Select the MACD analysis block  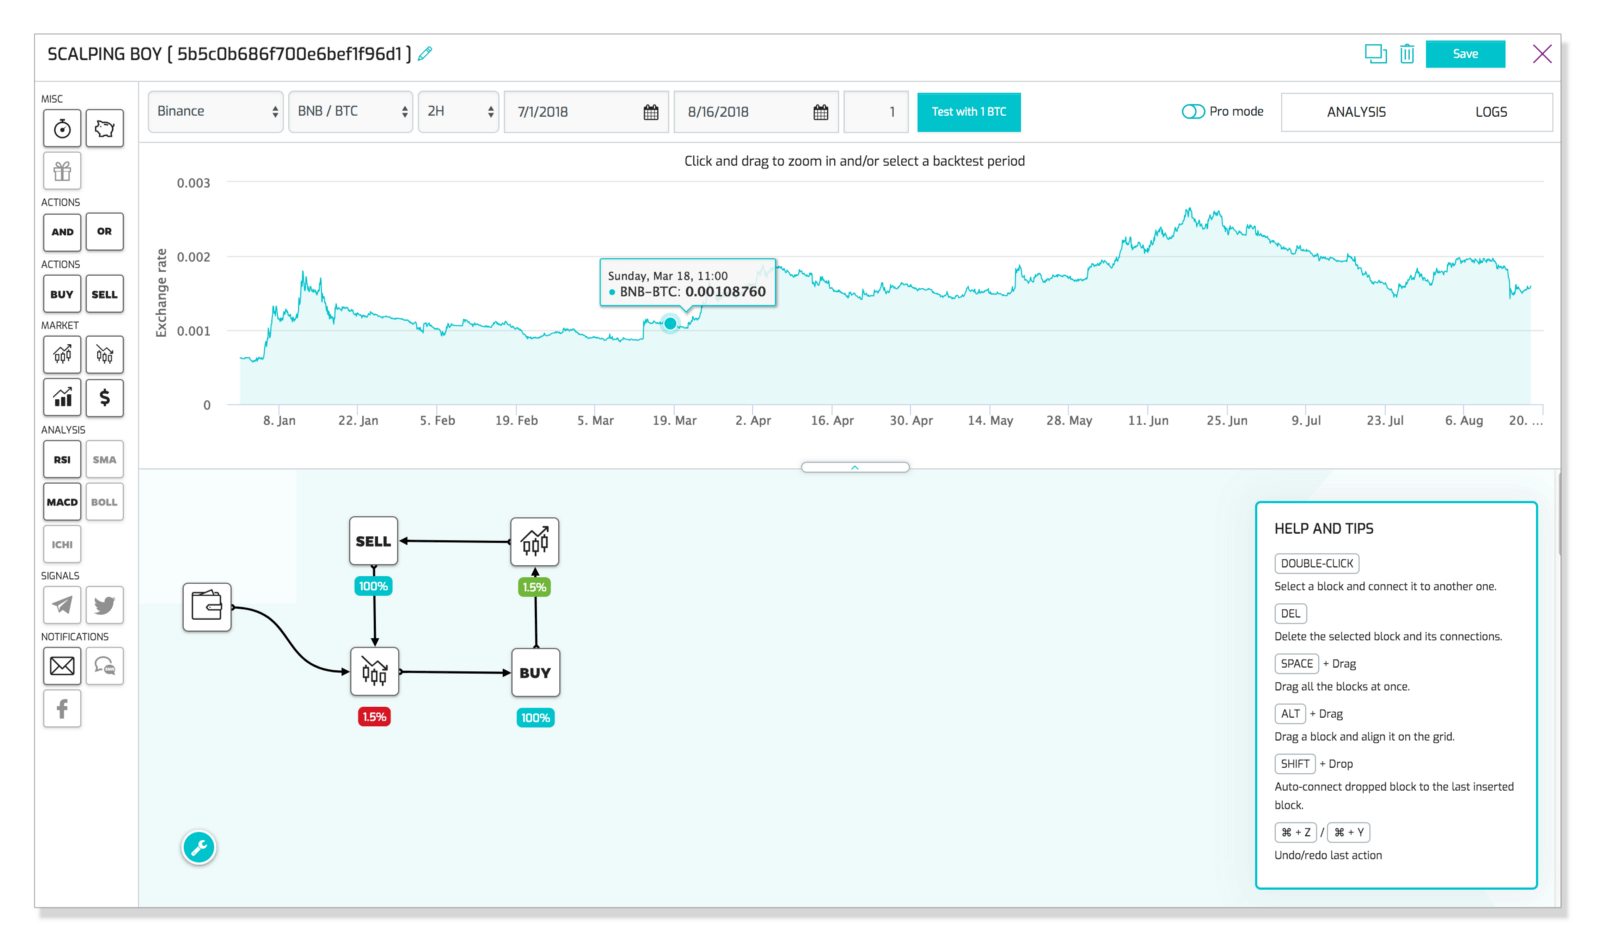coord(62,502)
